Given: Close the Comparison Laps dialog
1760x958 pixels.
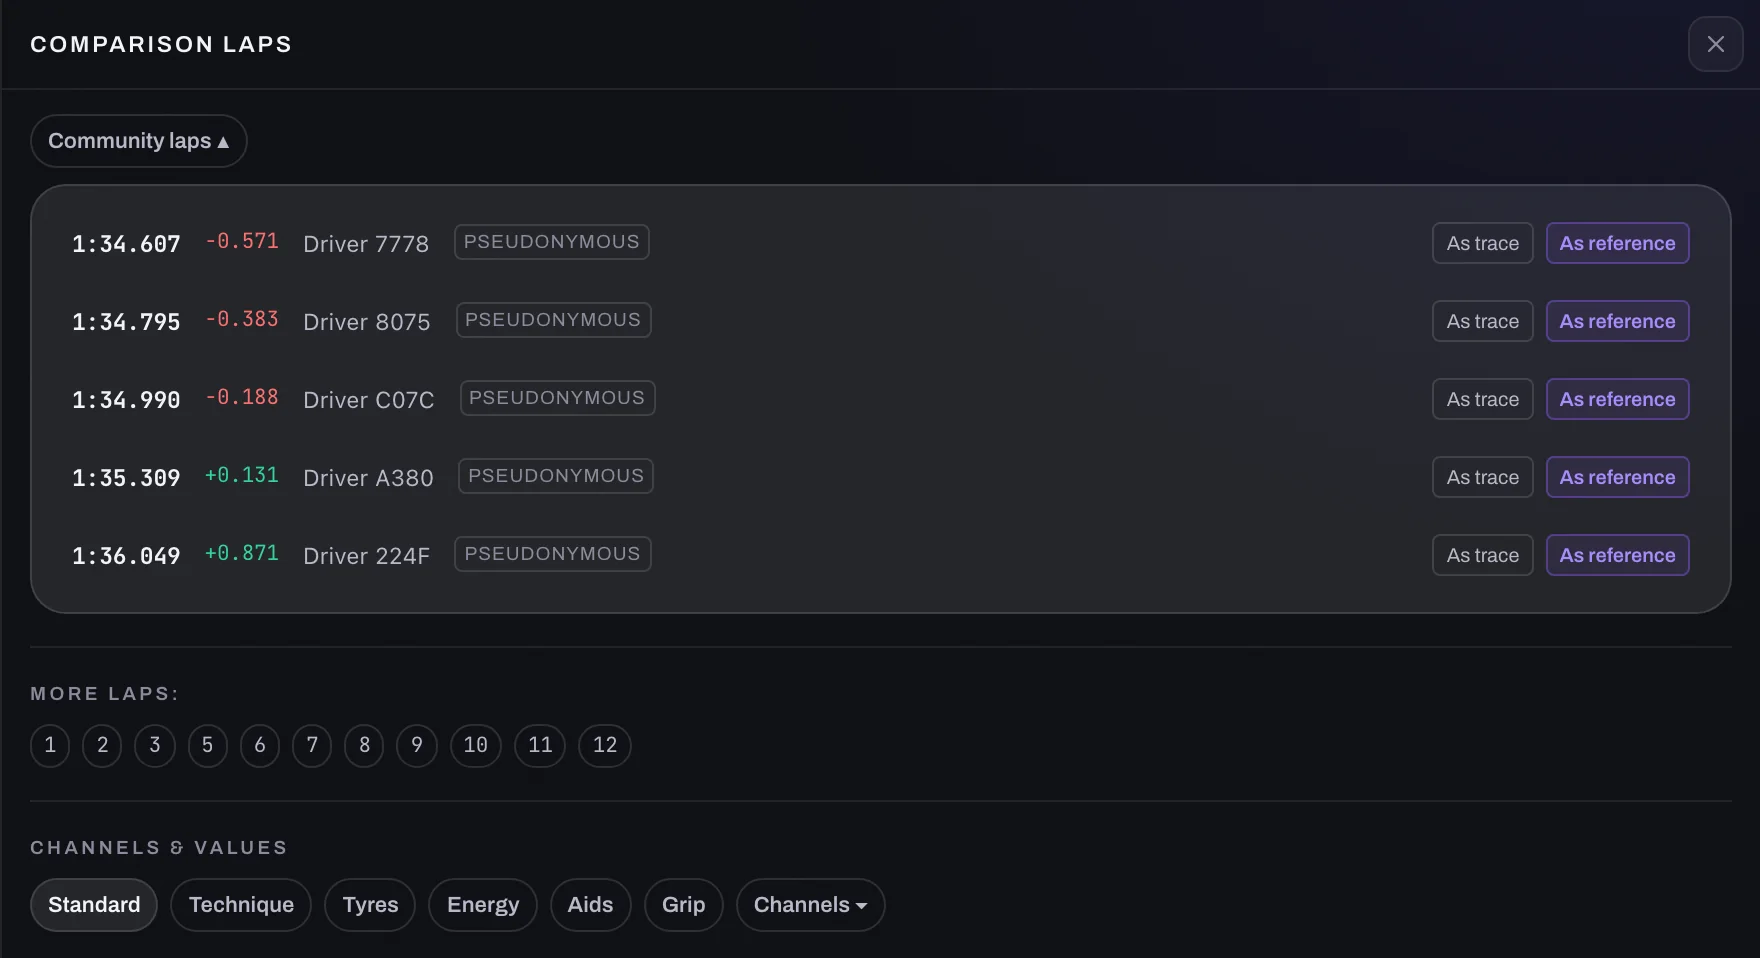Looking at the screenshot, I should pyautogui.click(x=1715, y=44).
